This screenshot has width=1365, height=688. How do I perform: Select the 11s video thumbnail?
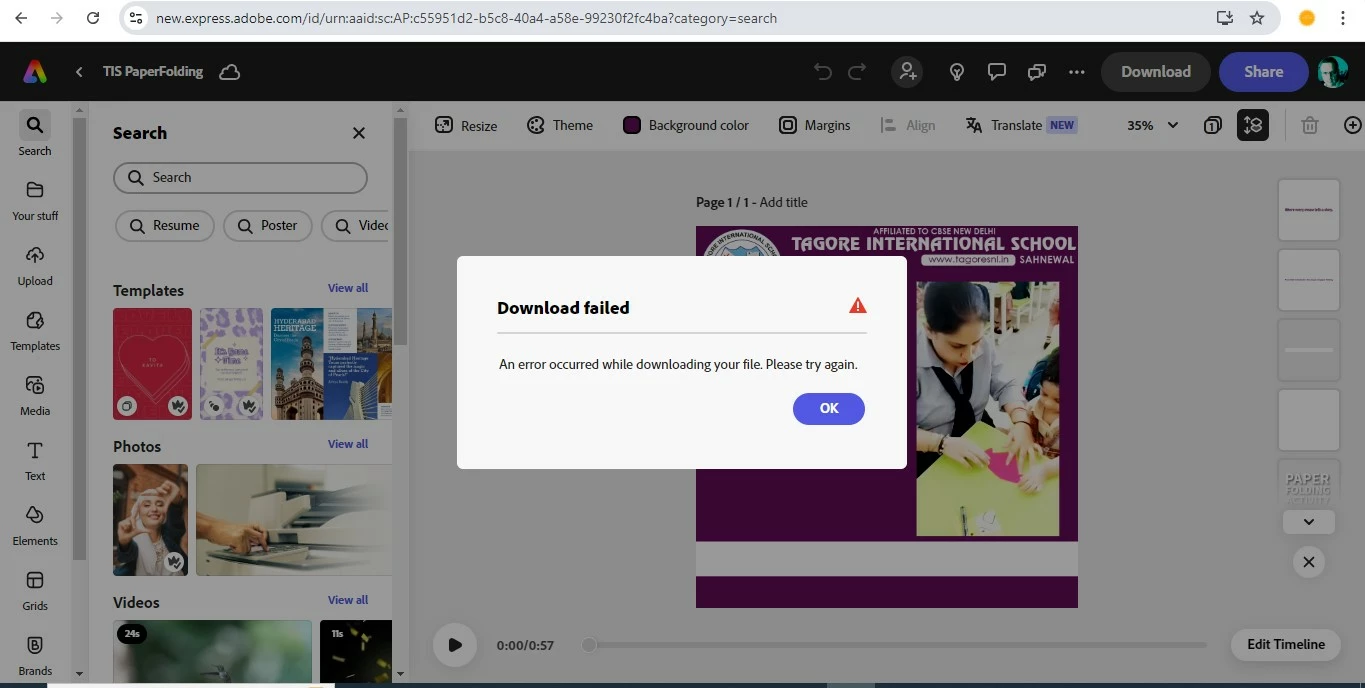point(356,650)
